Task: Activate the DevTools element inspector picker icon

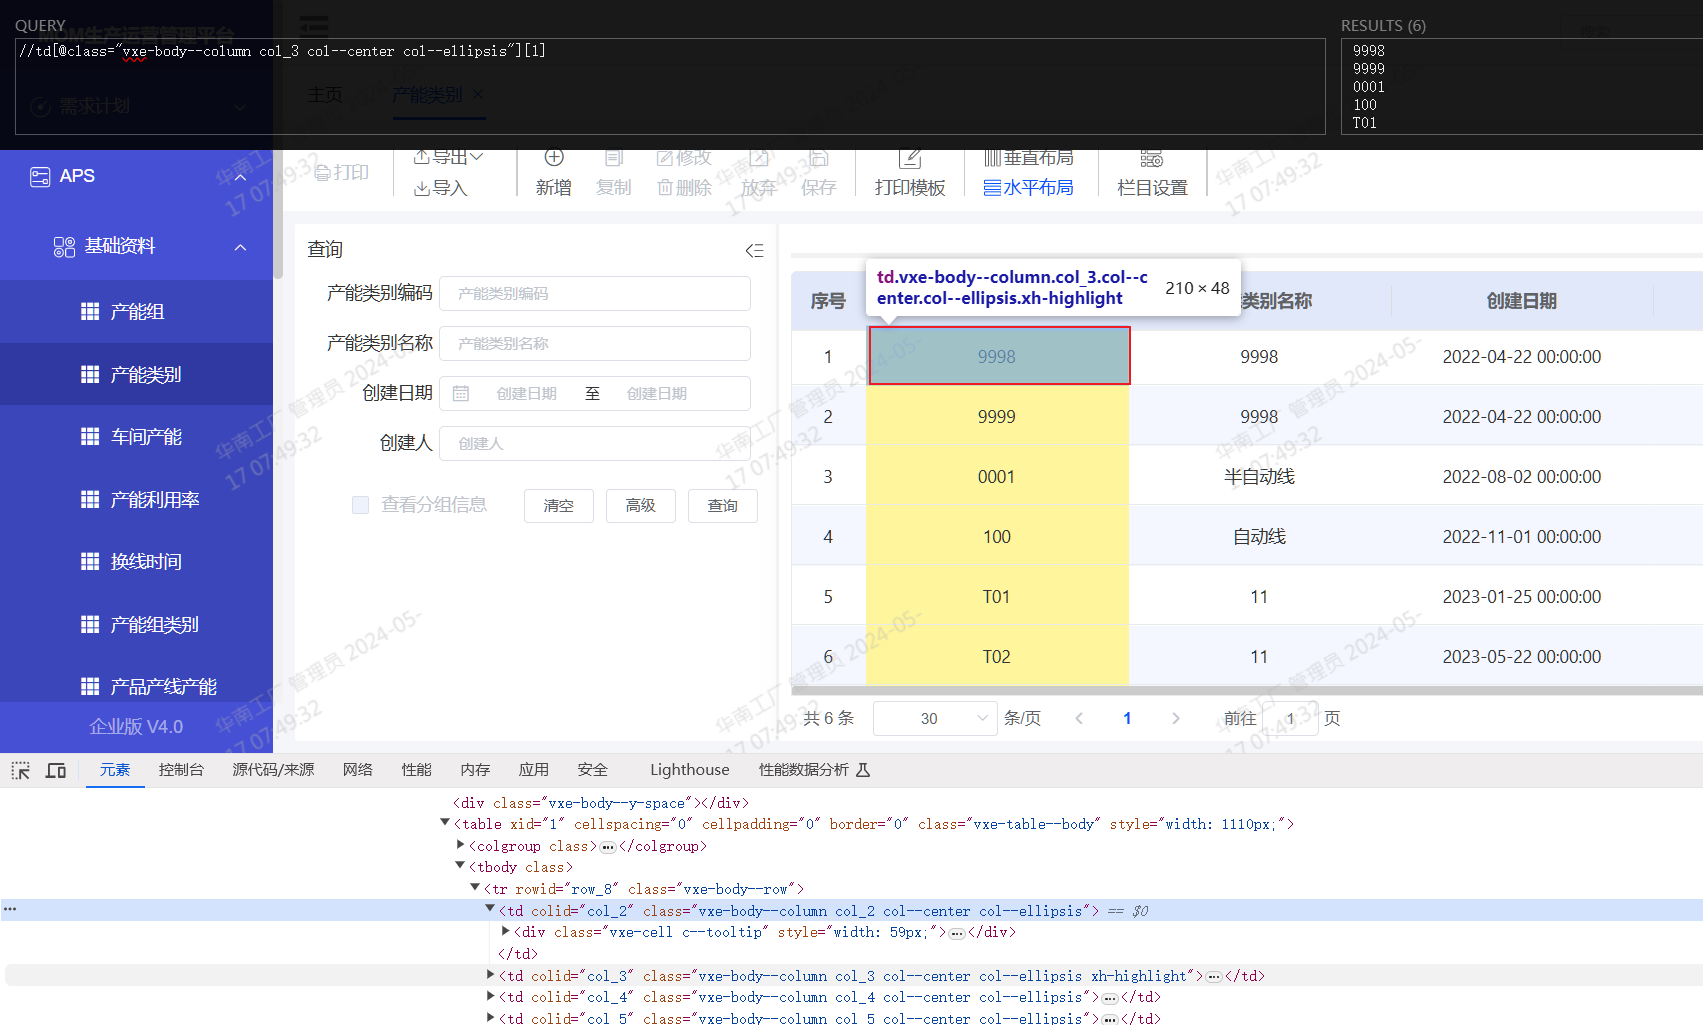Action: point(20,770)
